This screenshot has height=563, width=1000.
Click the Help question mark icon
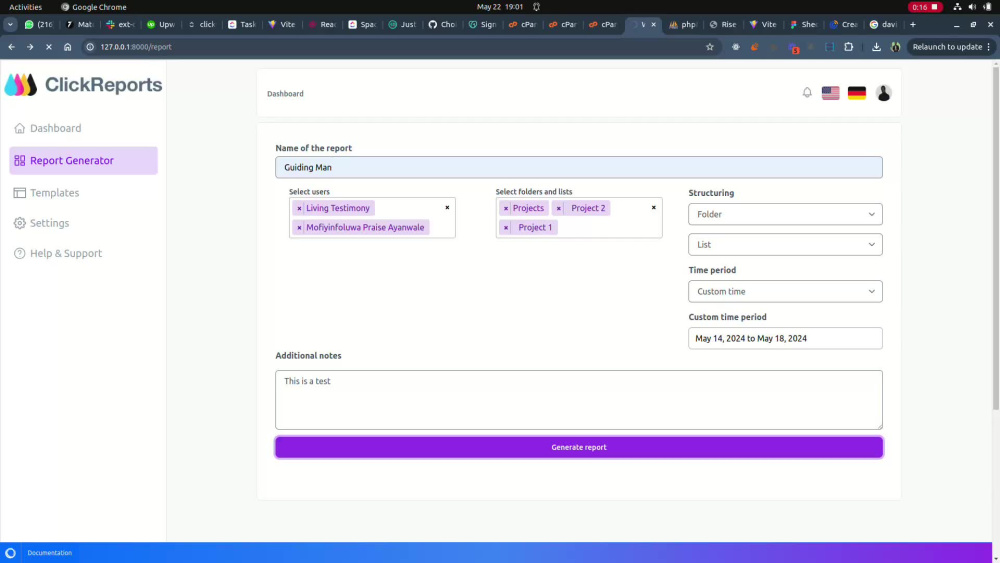pos(20,253)
